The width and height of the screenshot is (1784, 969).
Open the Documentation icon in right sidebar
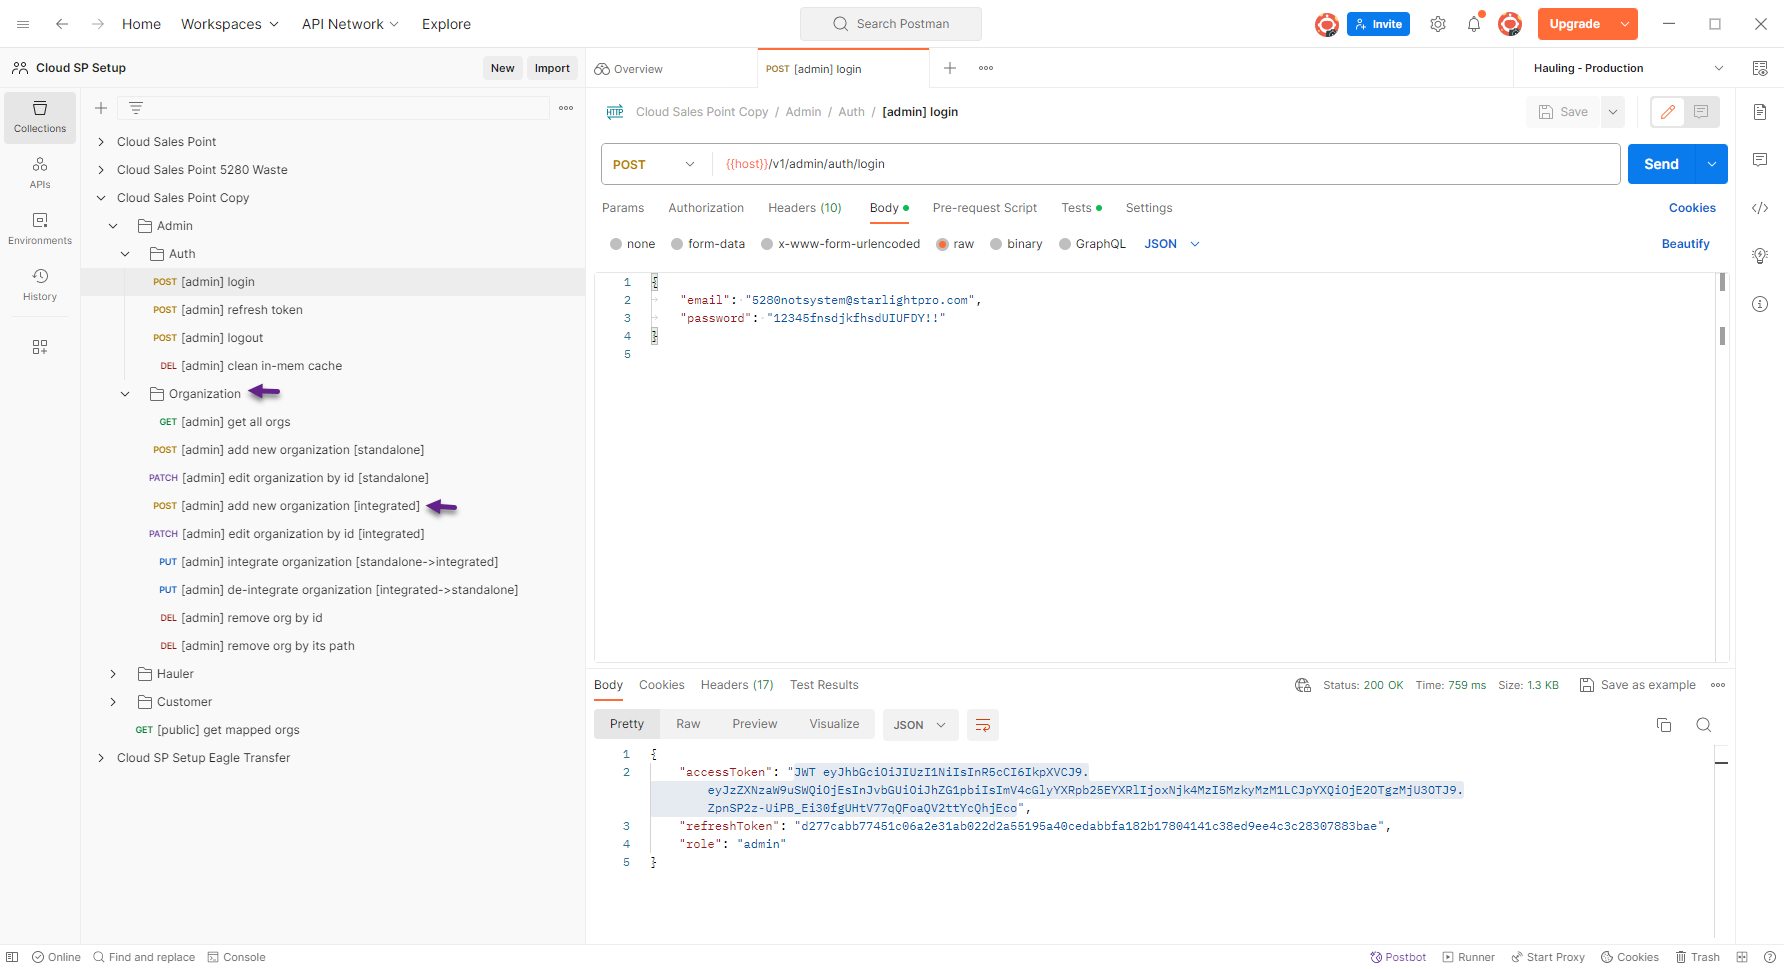coord(1760,112)
